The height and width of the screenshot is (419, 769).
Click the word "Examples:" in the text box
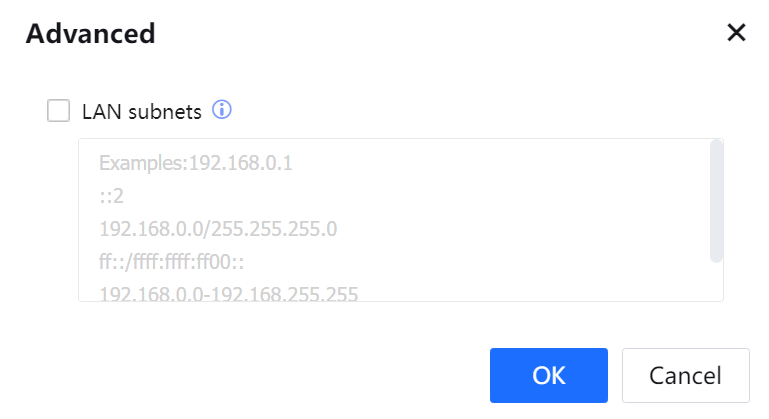(x=138, y=164)
